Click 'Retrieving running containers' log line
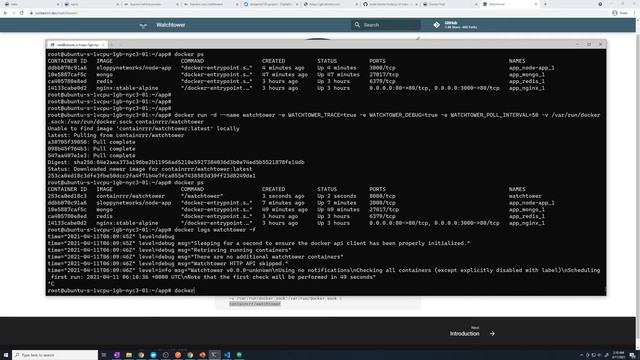This screenshot has height=360, width=640. (169, 250)
